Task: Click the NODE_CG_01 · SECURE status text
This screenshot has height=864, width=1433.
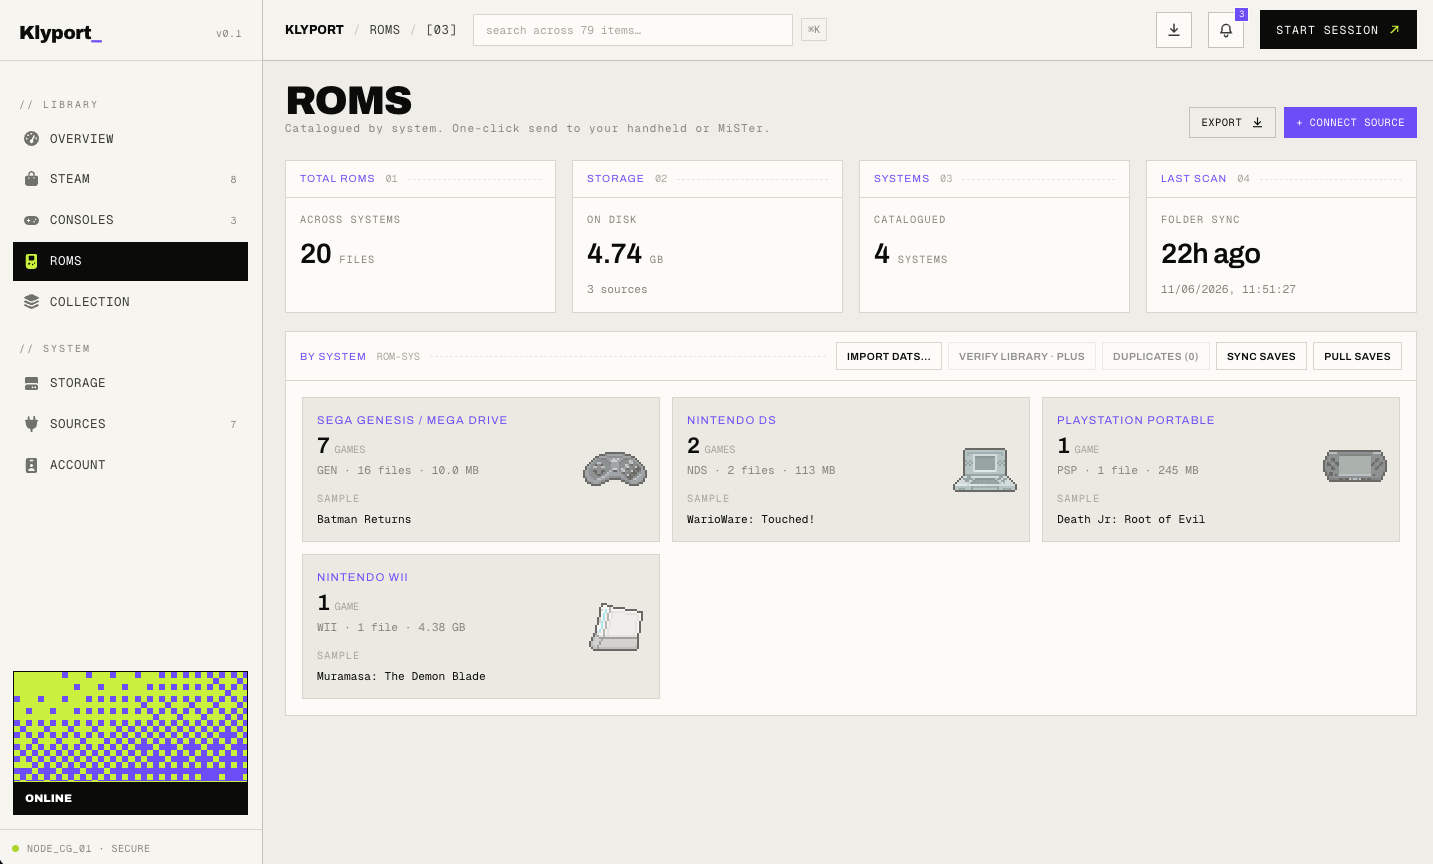Action: click(88, 849)
